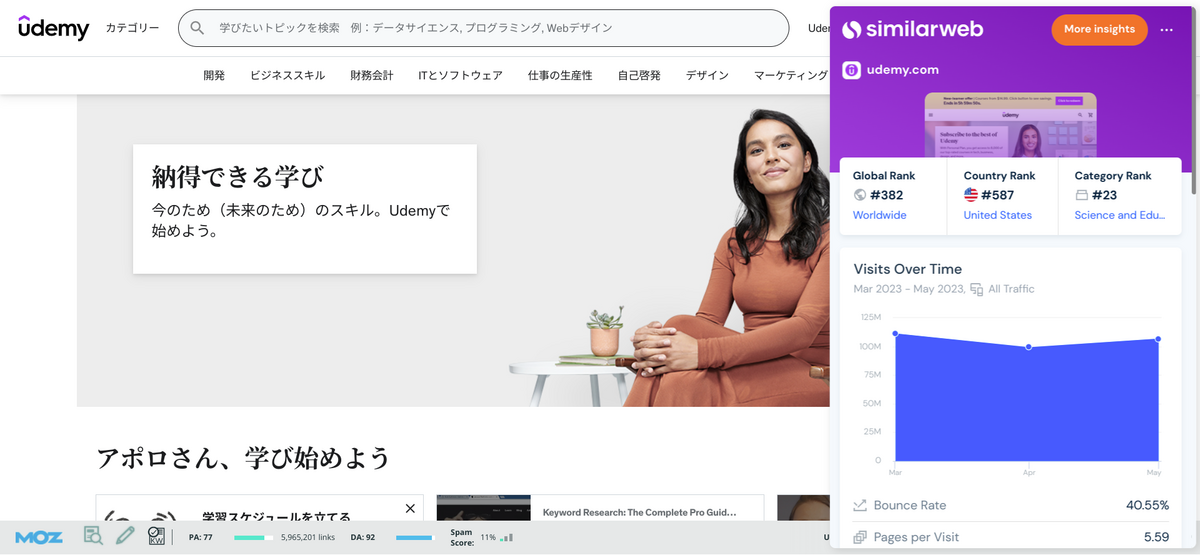Image resolution: width=1200 pixels, height=555 pixels.
Task: Open the Worldwide rank link
Action: (x=880, y=215)
